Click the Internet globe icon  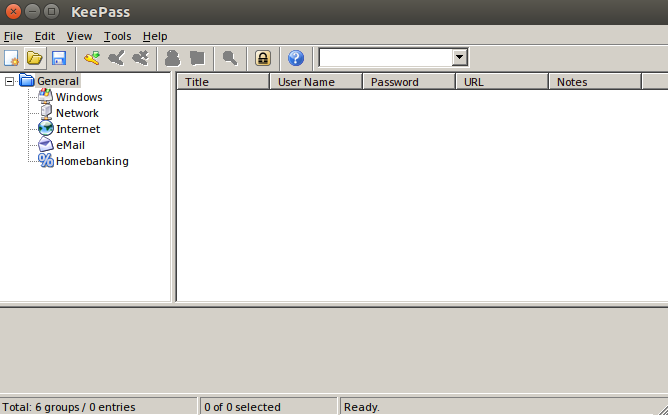[x=46, y=129]
